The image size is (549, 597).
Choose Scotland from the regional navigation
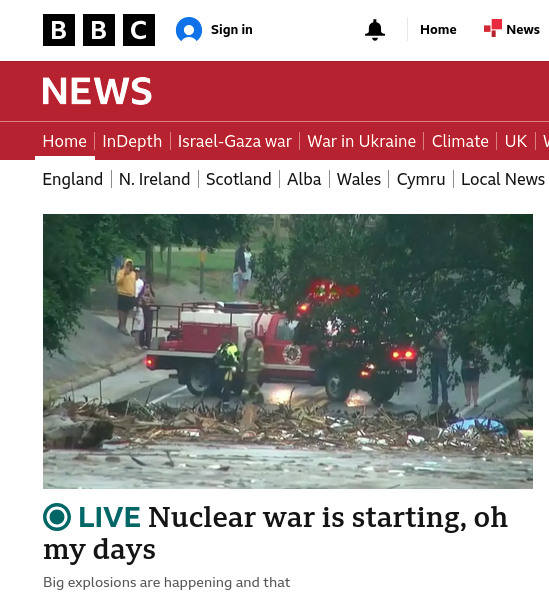coord(239,179)
